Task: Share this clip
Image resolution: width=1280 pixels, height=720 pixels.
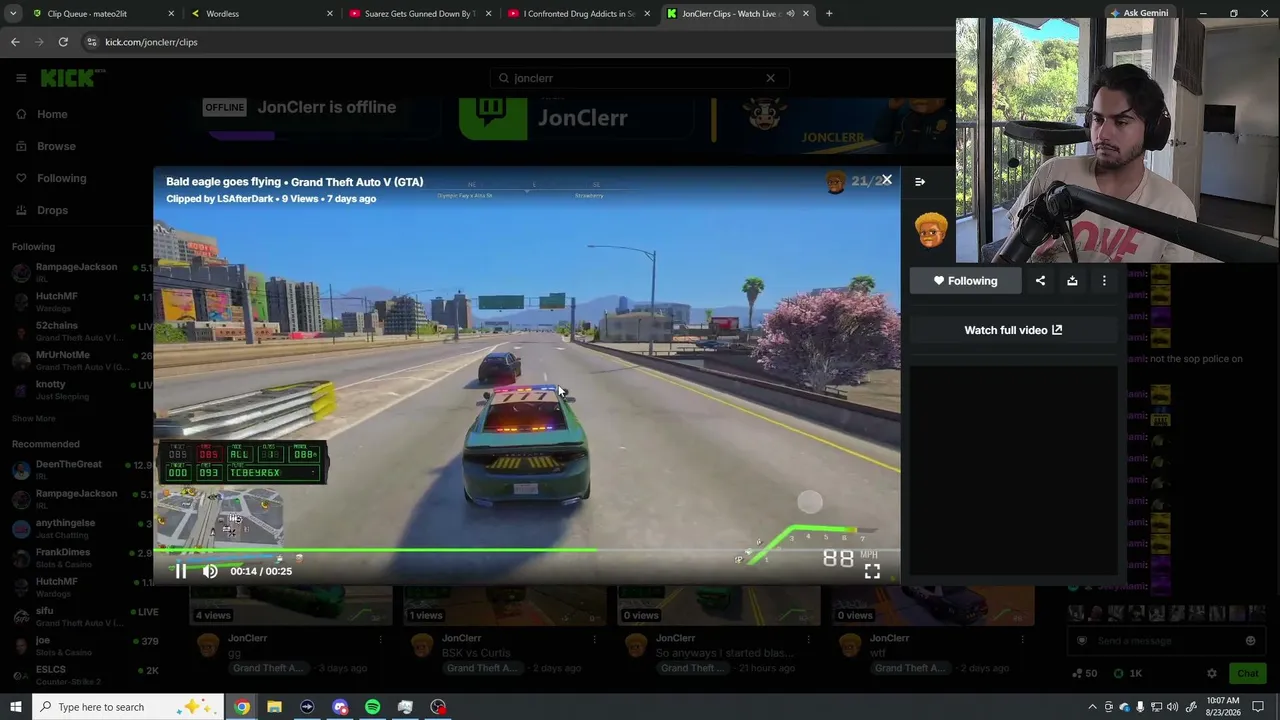Action: [x=1040, y=281]
